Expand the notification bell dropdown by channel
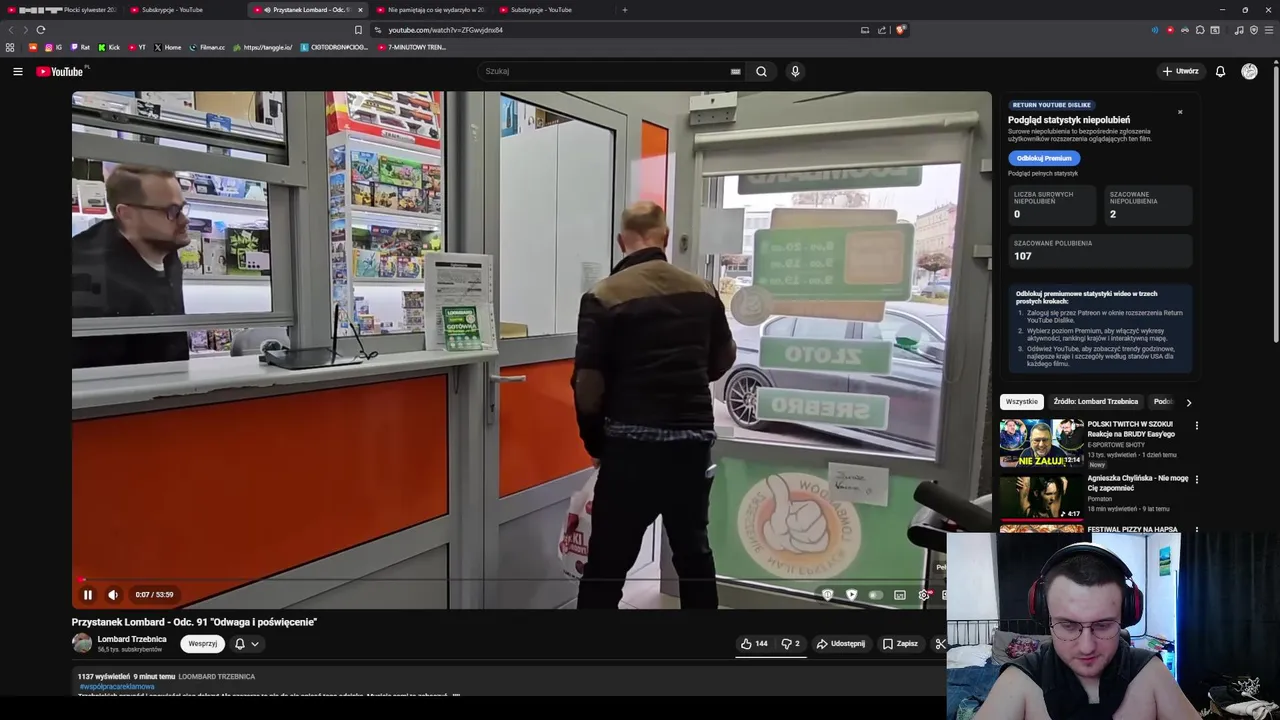1280x720 pixels. (x=247, y=644)
